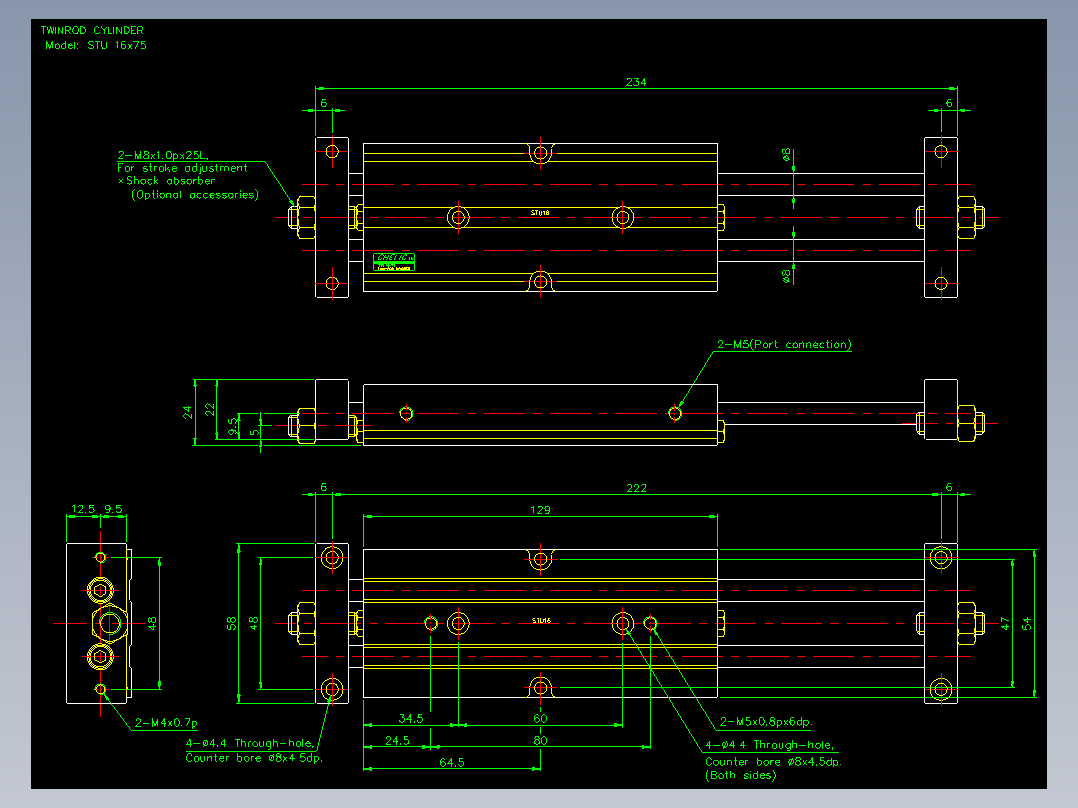Viewport: 1078px width, 808px height.
Task: Select the 2-M5x0.8px6dp annotation text
Action: click(x=766, y=721)
